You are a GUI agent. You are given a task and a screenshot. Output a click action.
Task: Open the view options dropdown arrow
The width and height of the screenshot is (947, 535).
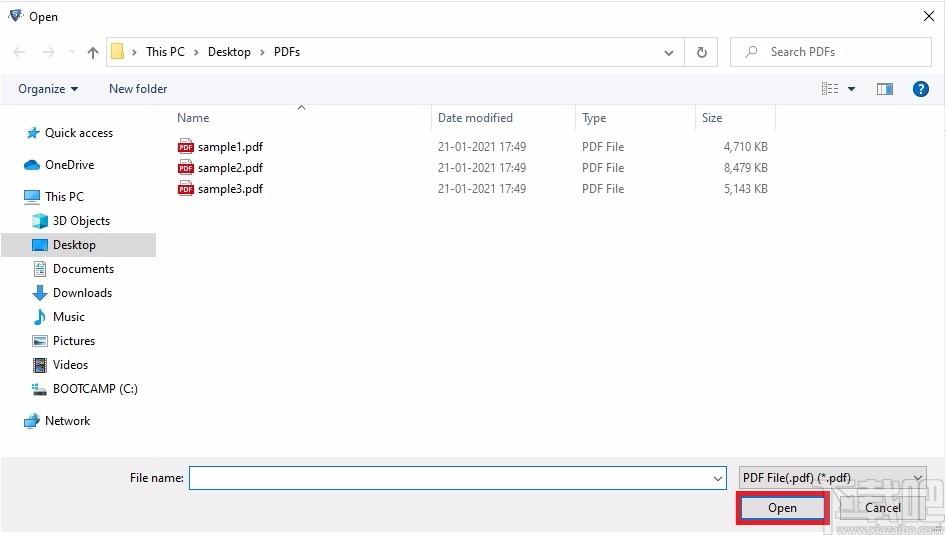coord(852,89)
